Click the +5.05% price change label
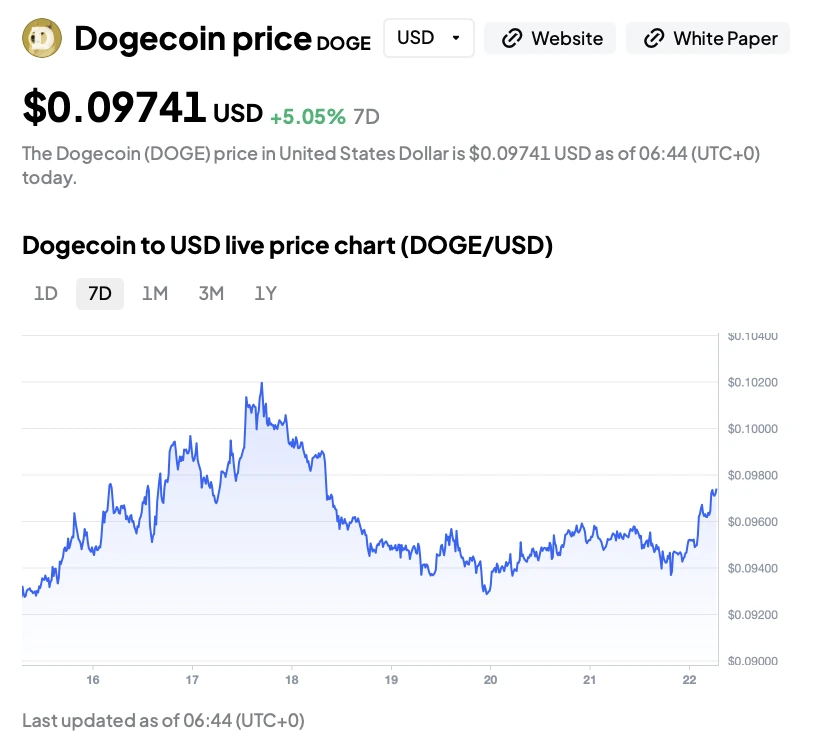The image size is (828, 752). coord(308,116)
